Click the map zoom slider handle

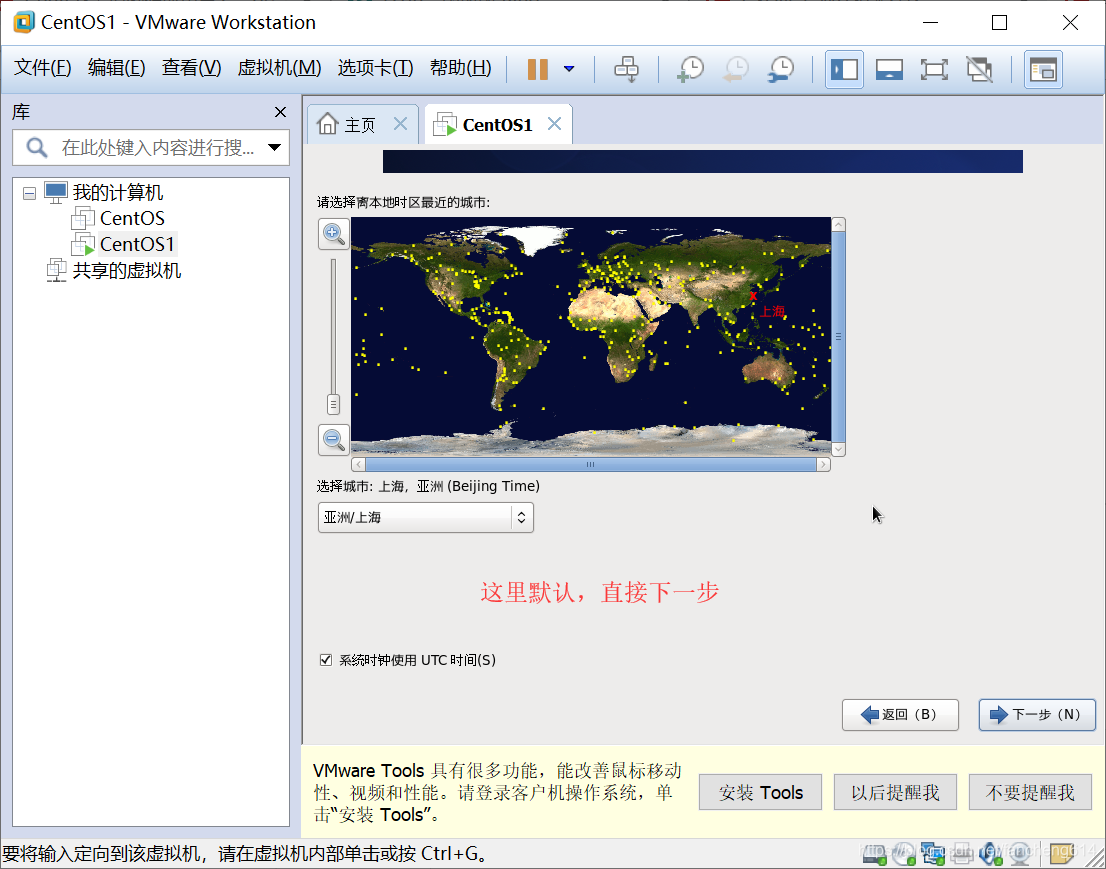coord(334,404)
